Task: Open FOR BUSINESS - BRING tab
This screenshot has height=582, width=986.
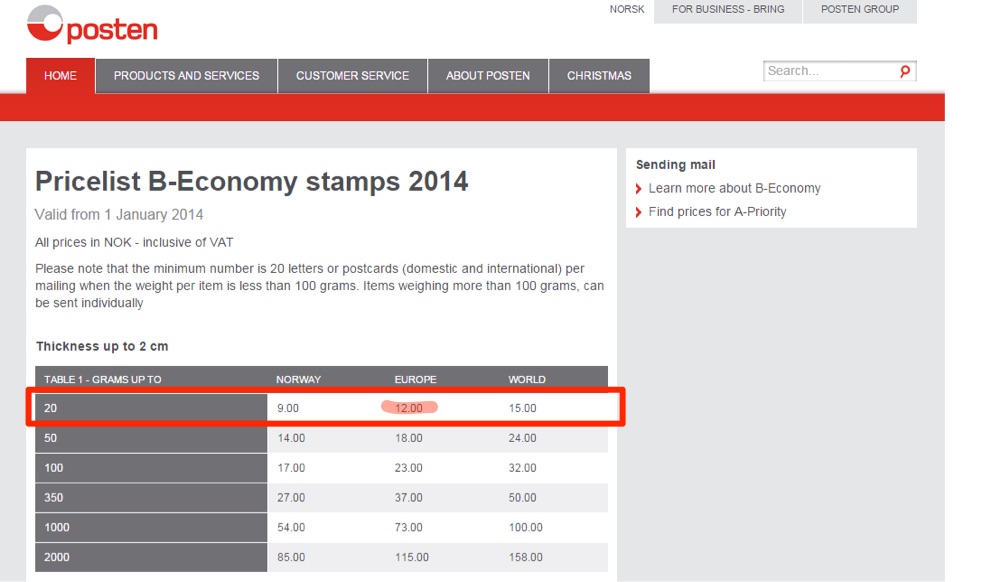Action: click(x=728, y=10)
